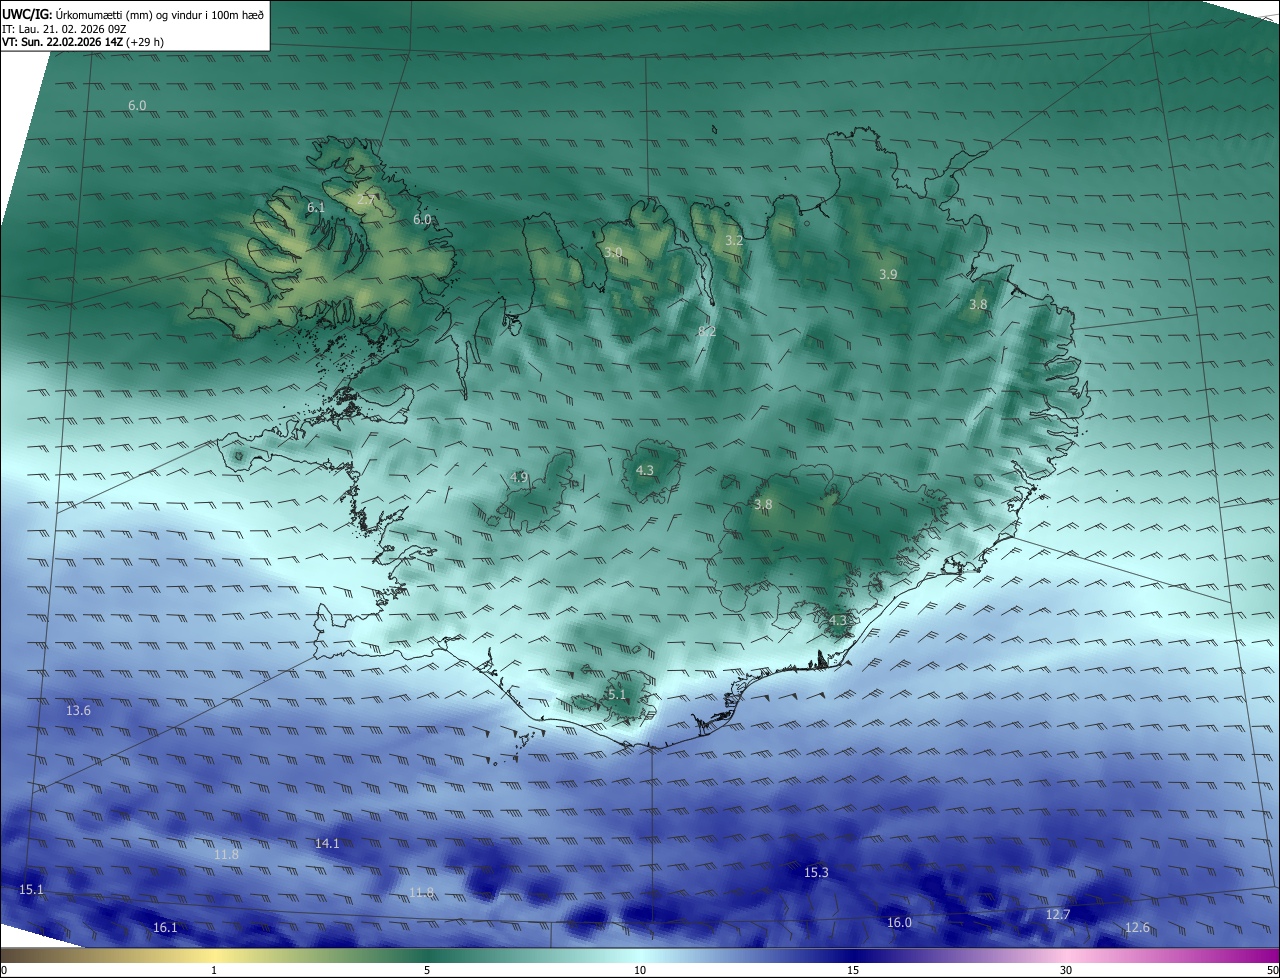Click the 3.2 value label
This screenshot has height=978, width=1280.
(734, 241)
